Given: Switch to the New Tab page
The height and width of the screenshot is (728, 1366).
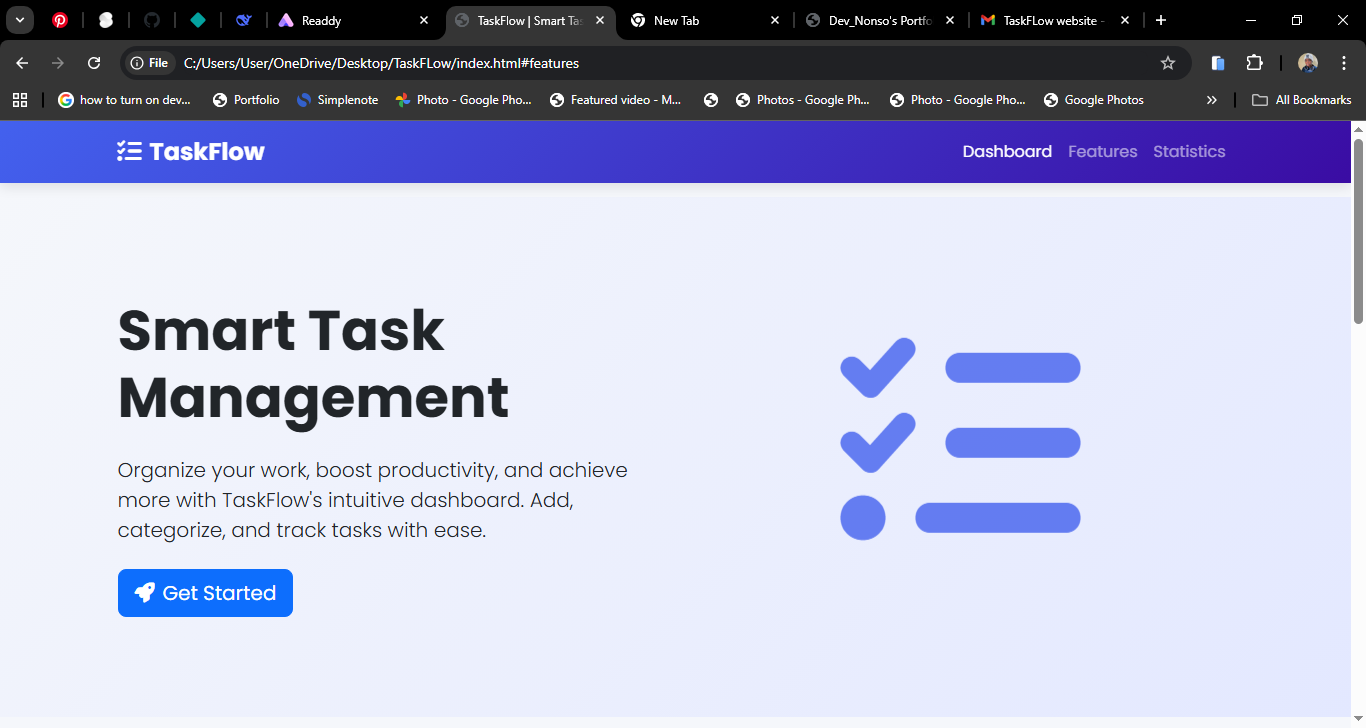Looking at the screenshot, I should [679, 20].
